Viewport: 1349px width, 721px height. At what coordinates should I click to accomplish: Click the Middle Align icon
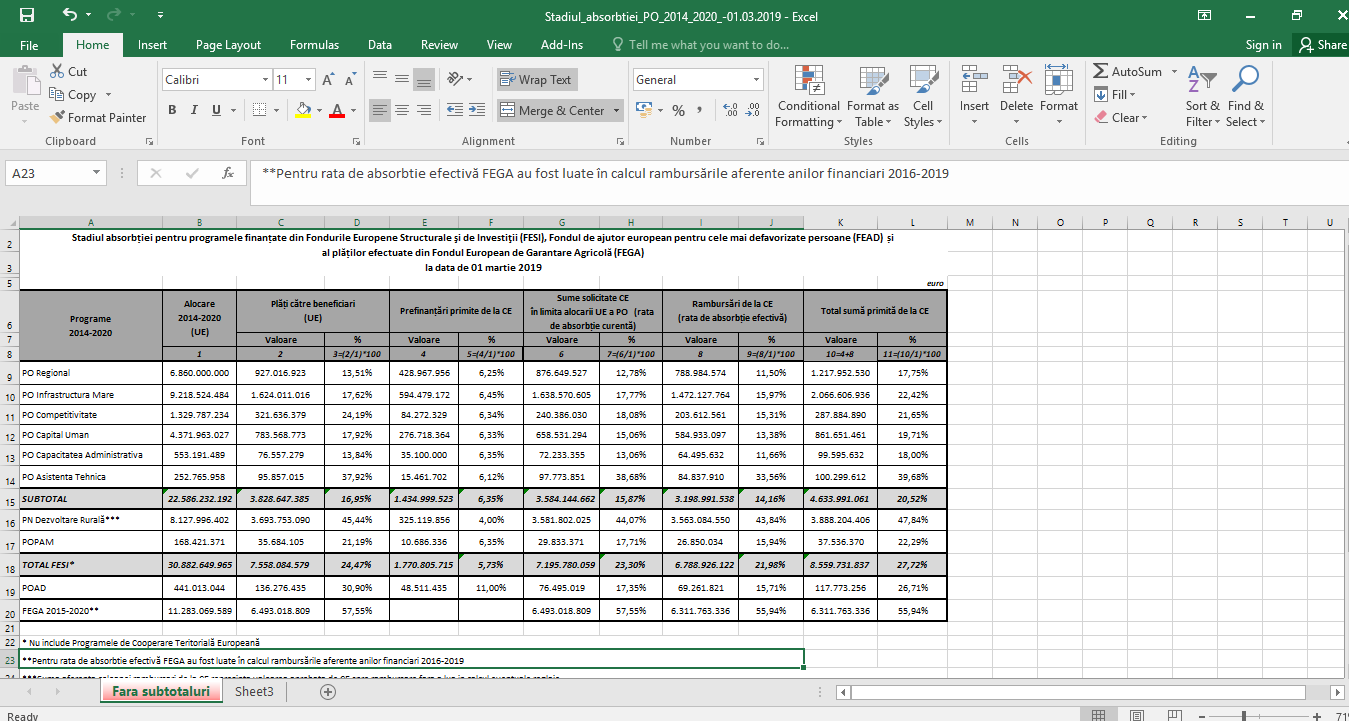point(401,80)
